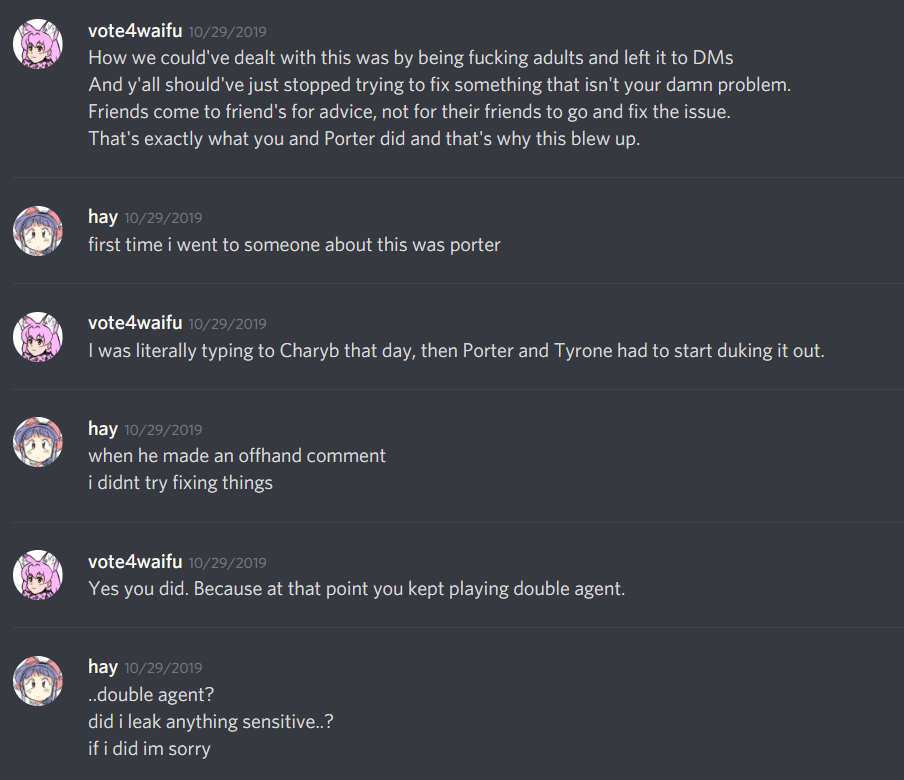This screenshot has width=904, height=780.
Task: Click the vote4waifu username above the 'Yes you did' message
Action: pyautogui.click(x=135, y=561)
